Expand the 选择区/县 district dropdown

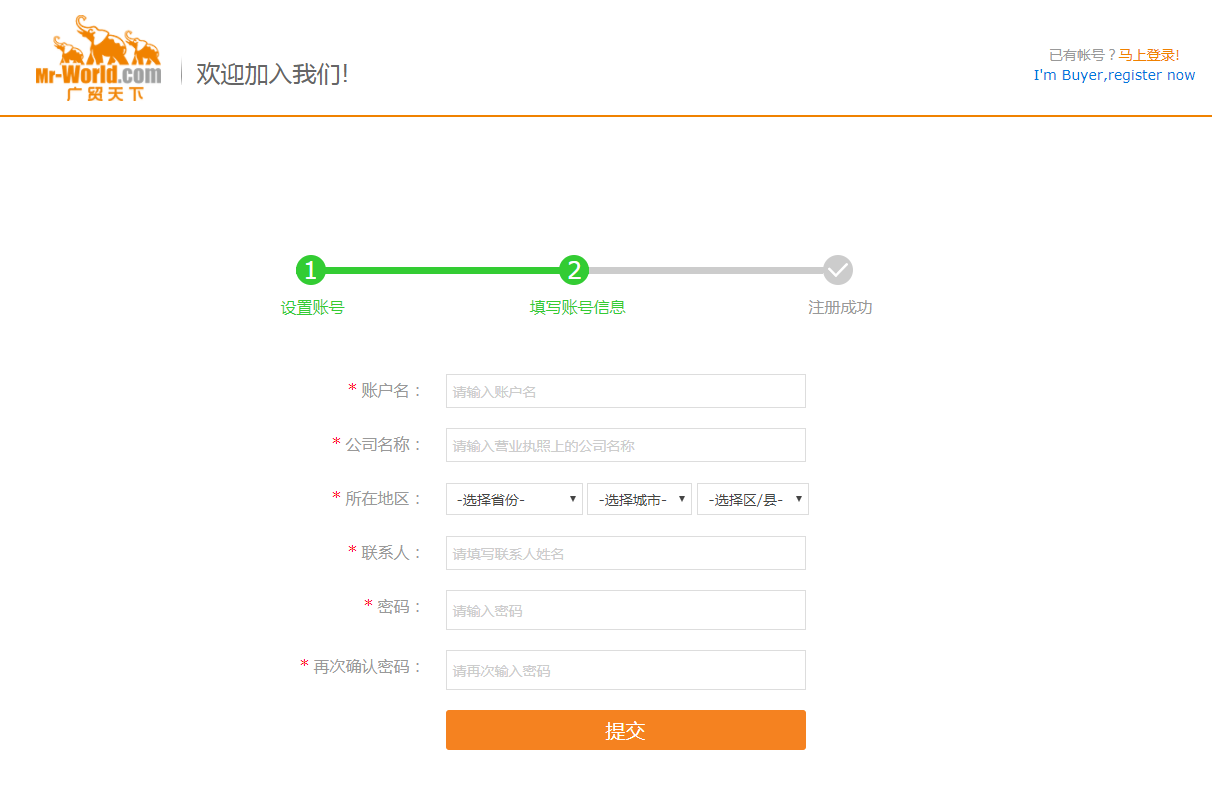[752, 499]
